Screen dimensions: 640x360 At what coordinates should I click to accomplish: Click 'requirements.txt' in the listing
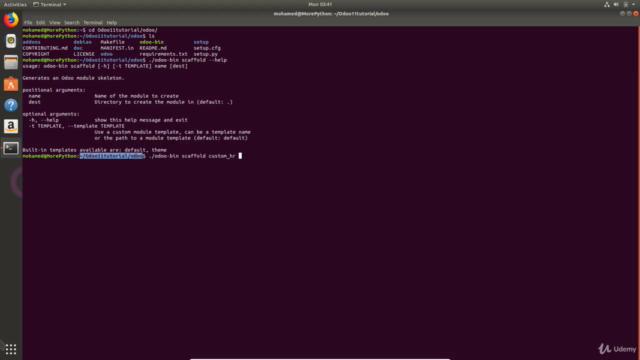(164, 54)
